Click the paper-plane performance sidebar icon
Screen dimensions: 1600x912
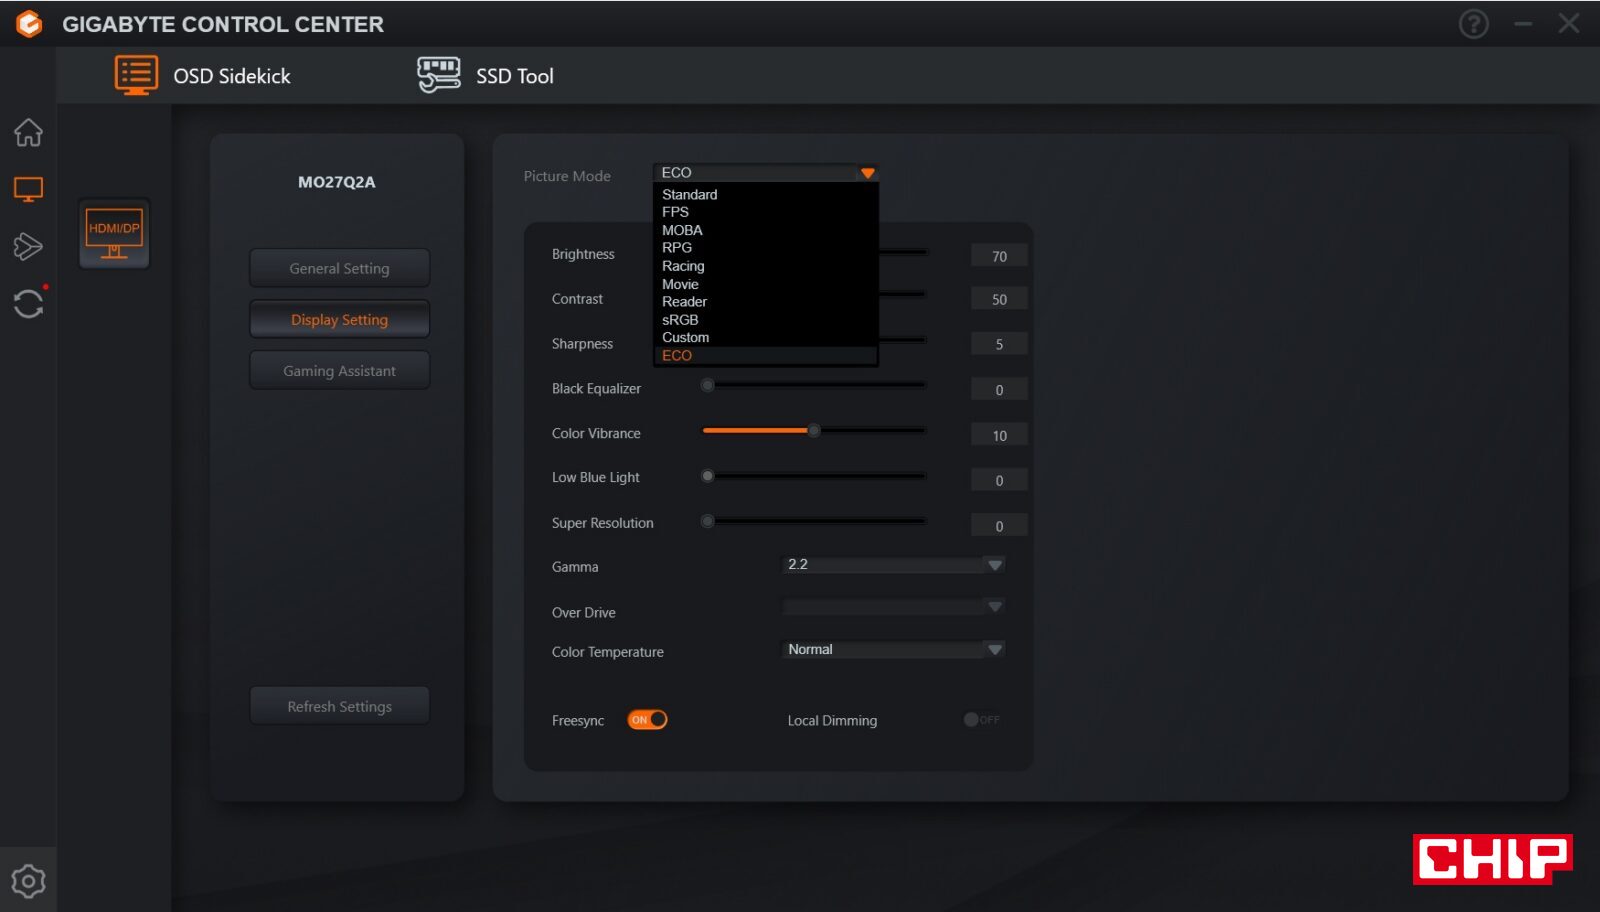pyautogui.click(x=28, y=246)
